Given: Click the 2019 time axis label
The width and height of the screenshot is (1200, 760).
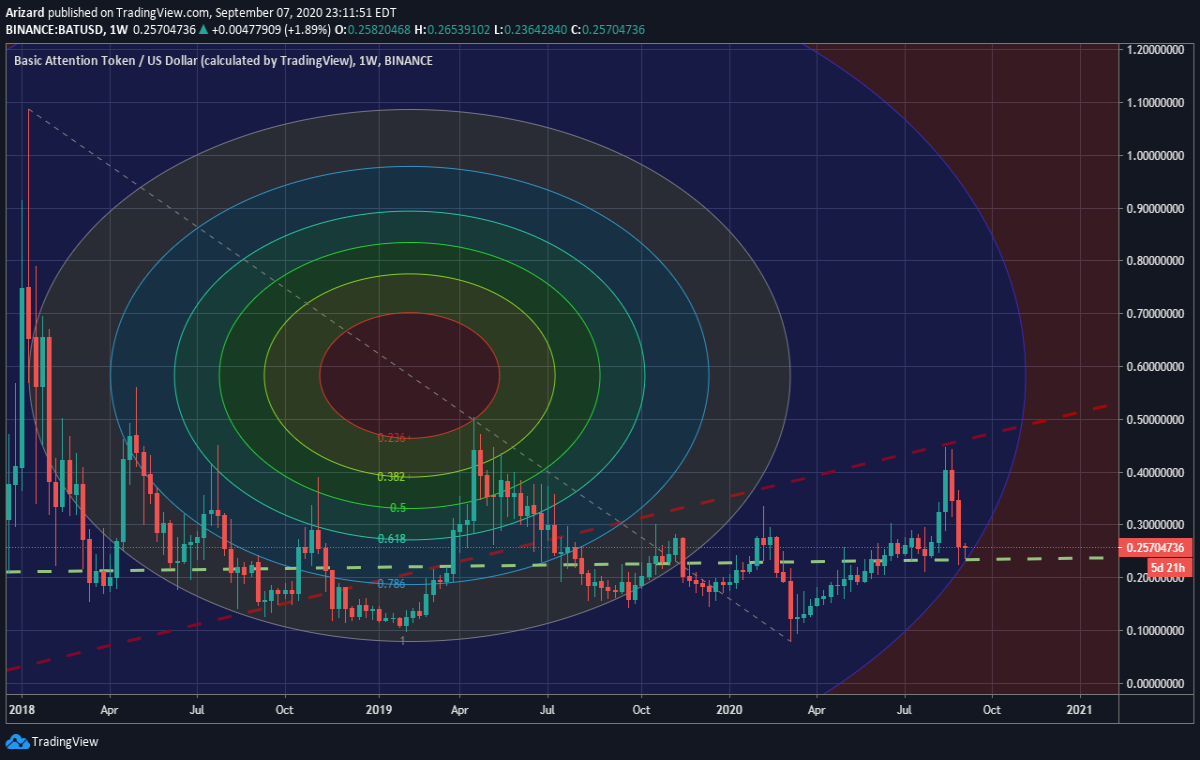Looking at the screenshot, I should pos(379,708).
